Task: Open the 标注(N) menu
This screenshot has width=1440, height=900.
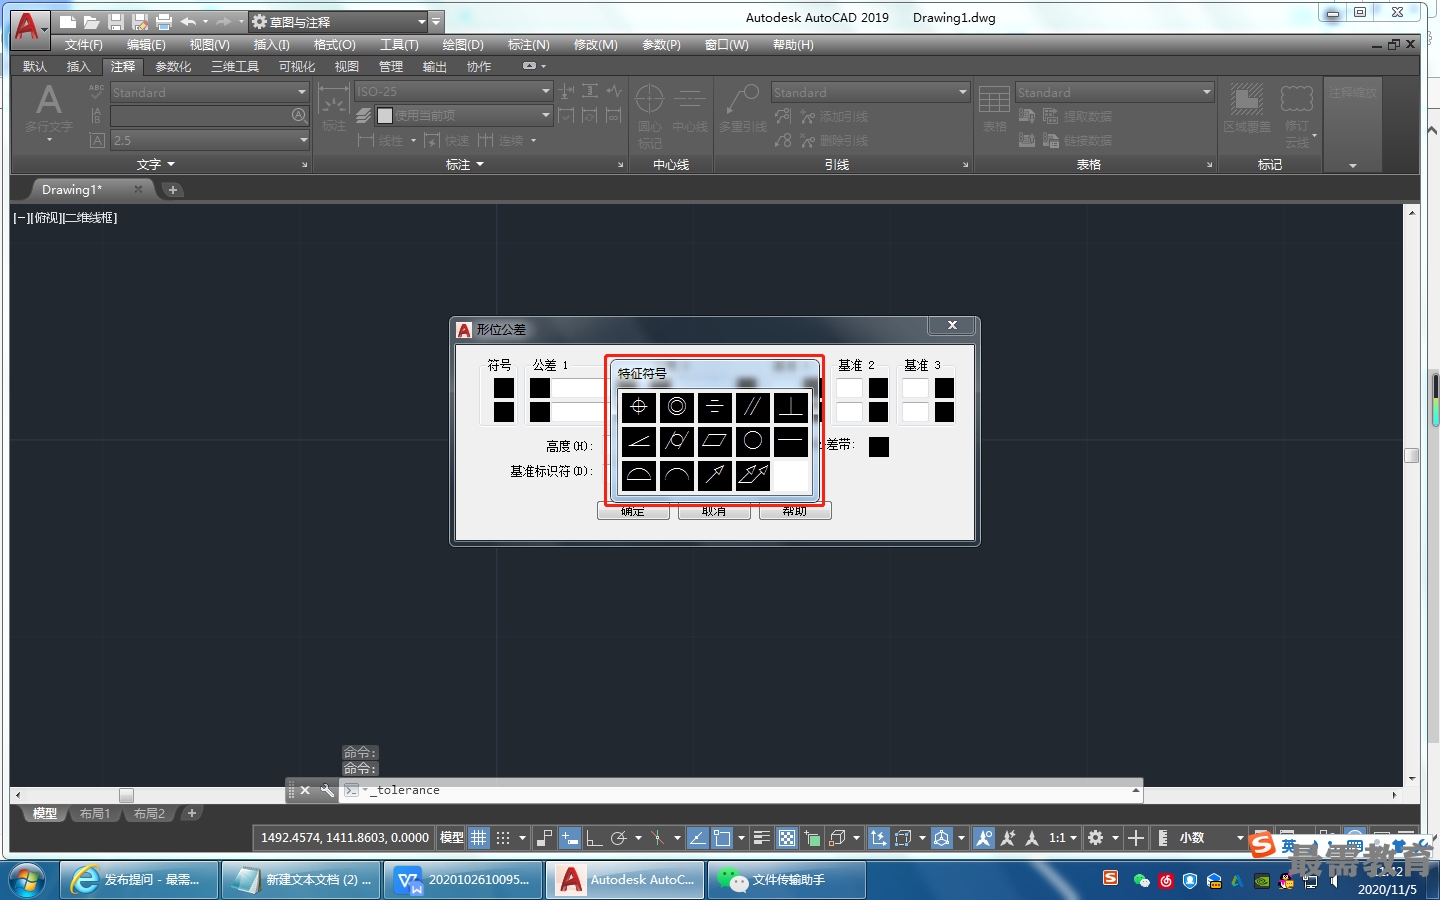Action: point(528,45)
